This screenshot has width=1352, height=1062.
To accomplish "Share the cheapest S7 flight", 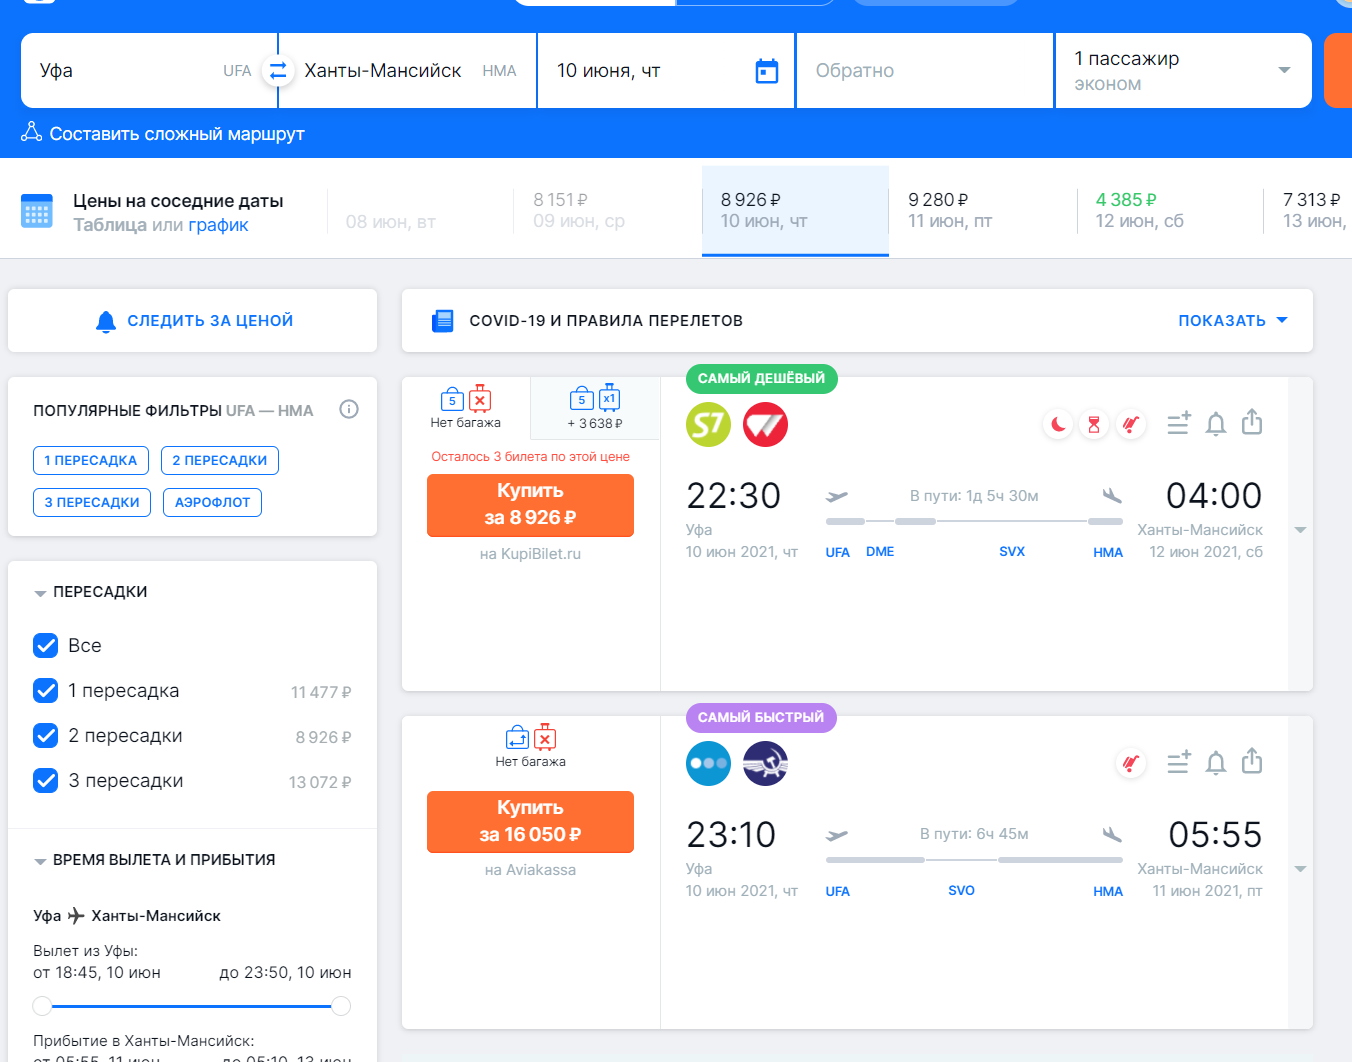I will (1251, 423).
